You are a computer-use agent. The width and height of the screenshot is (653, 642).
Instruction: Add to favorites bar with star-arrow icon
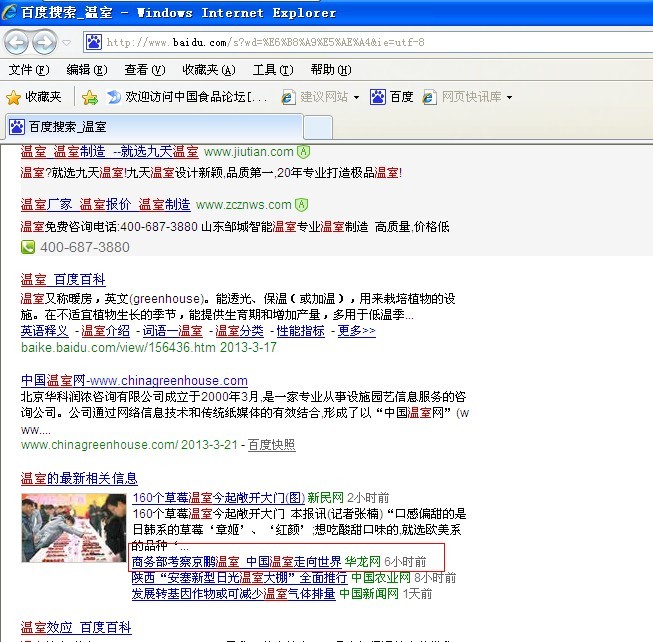tap(90, 97)
